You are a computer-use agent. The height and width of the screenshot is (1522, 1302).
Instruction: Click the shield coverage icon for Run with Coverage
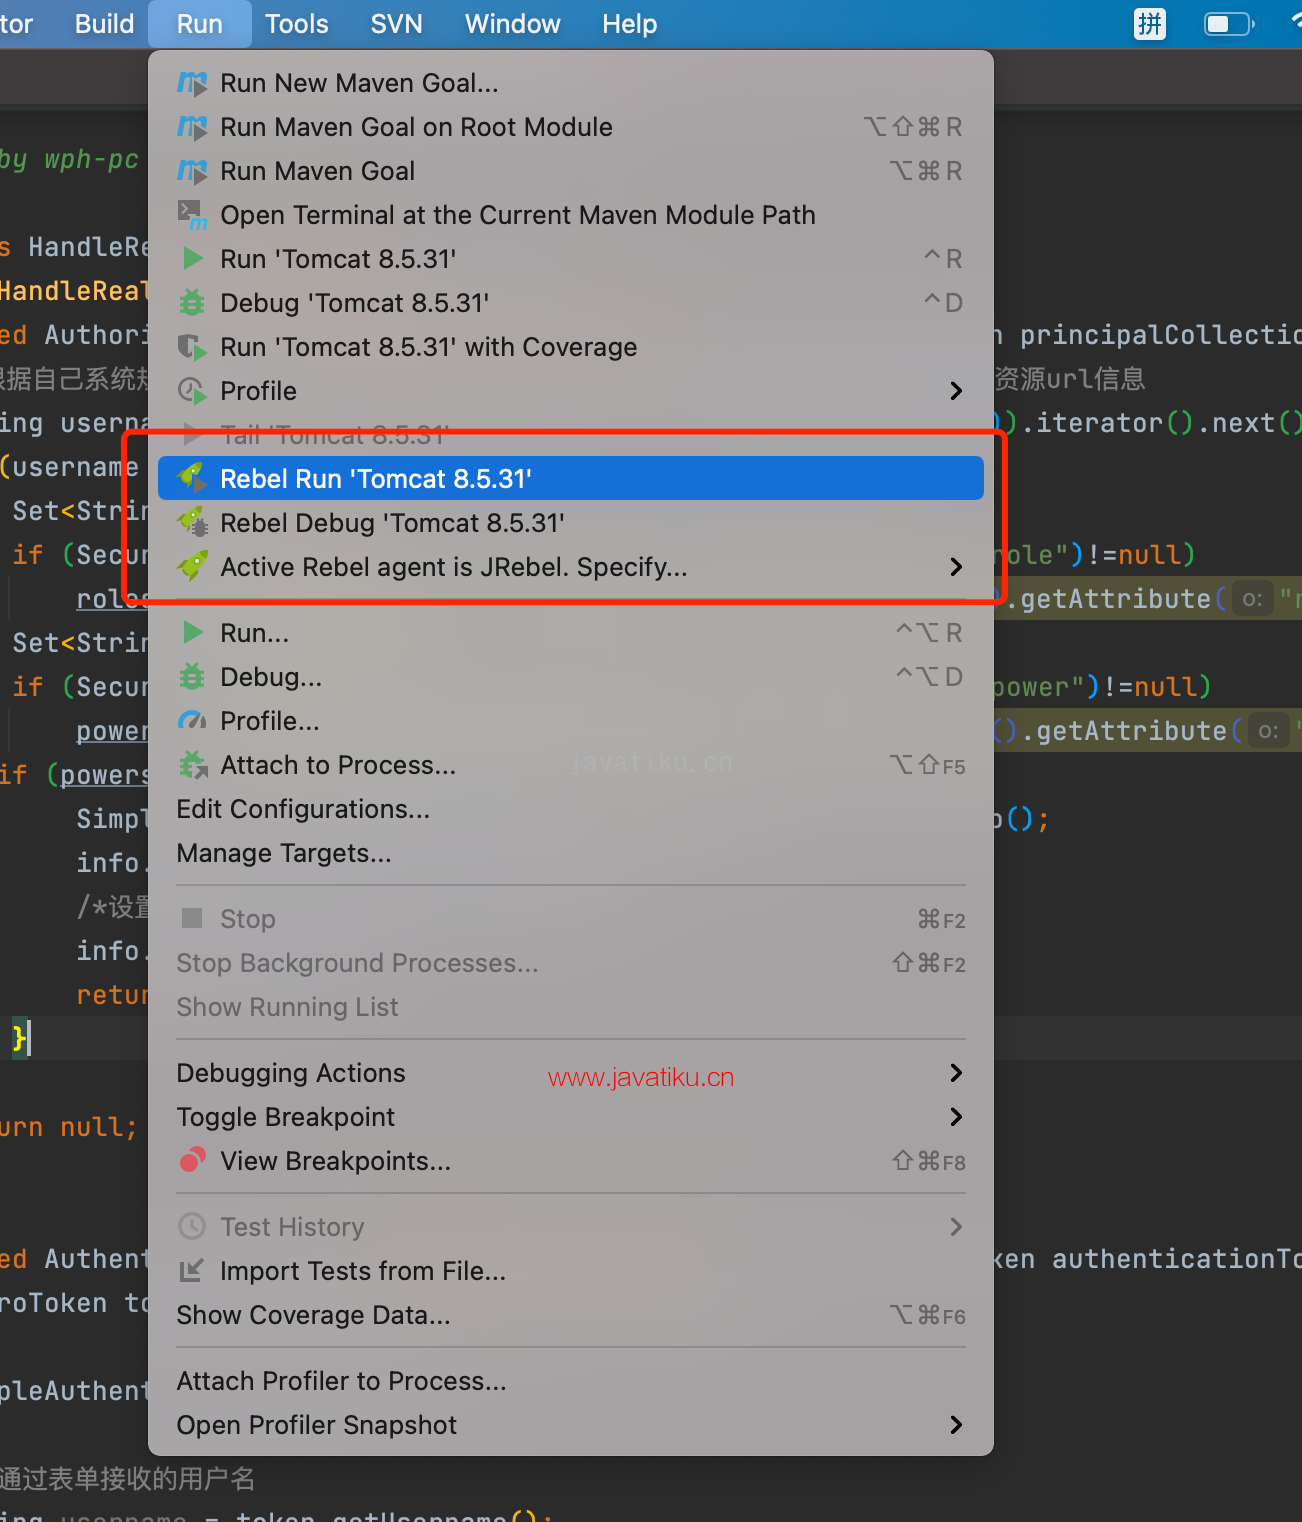click(192, 347)
